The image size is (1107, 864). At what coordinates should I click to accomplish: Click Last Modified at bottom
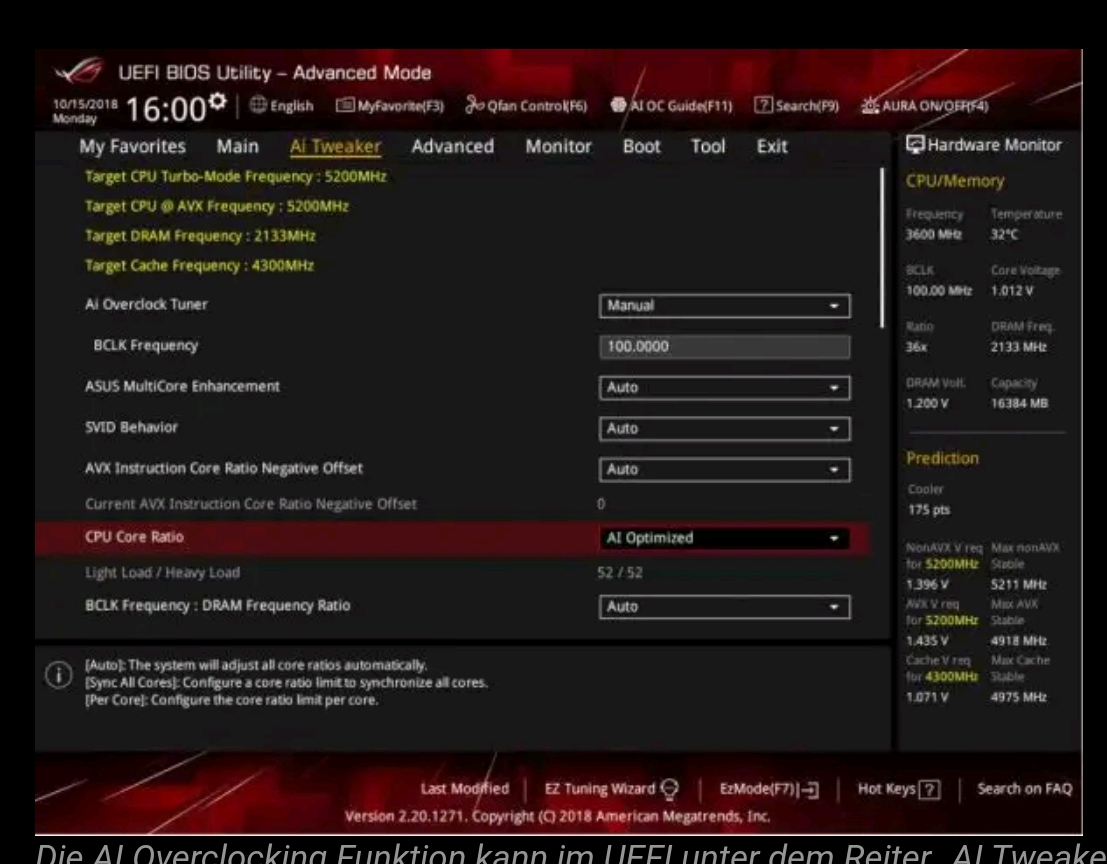click(x=465, y=788)
